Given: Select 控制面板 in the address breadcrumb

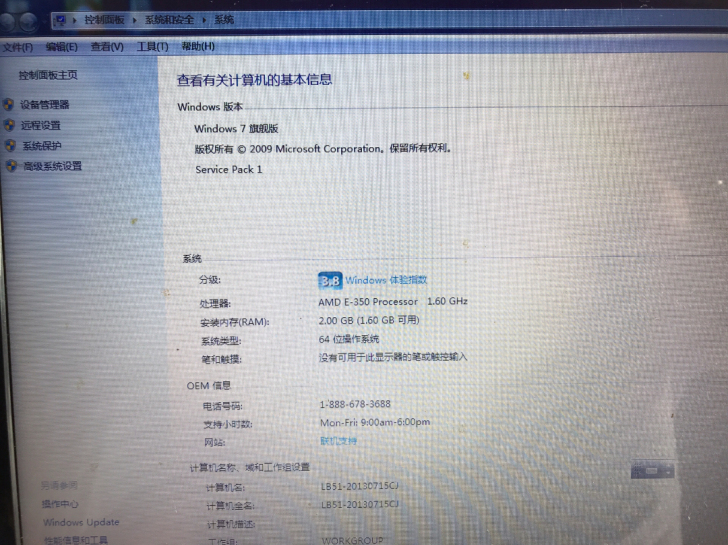Looking at the screenshot, I should 104,20.
